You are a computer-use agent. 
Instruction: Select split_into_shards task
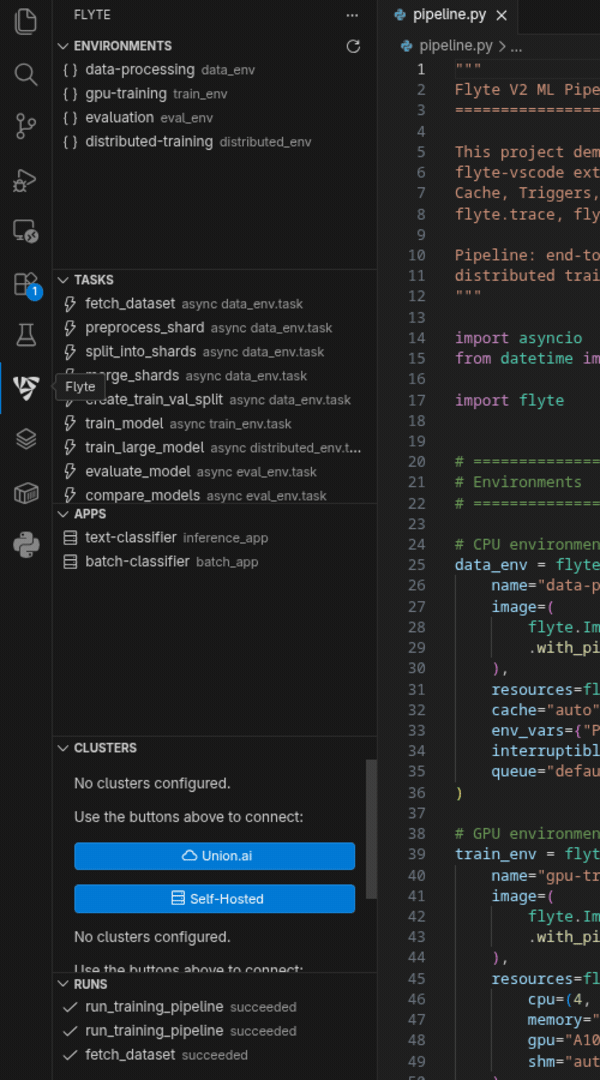point(215,352)
